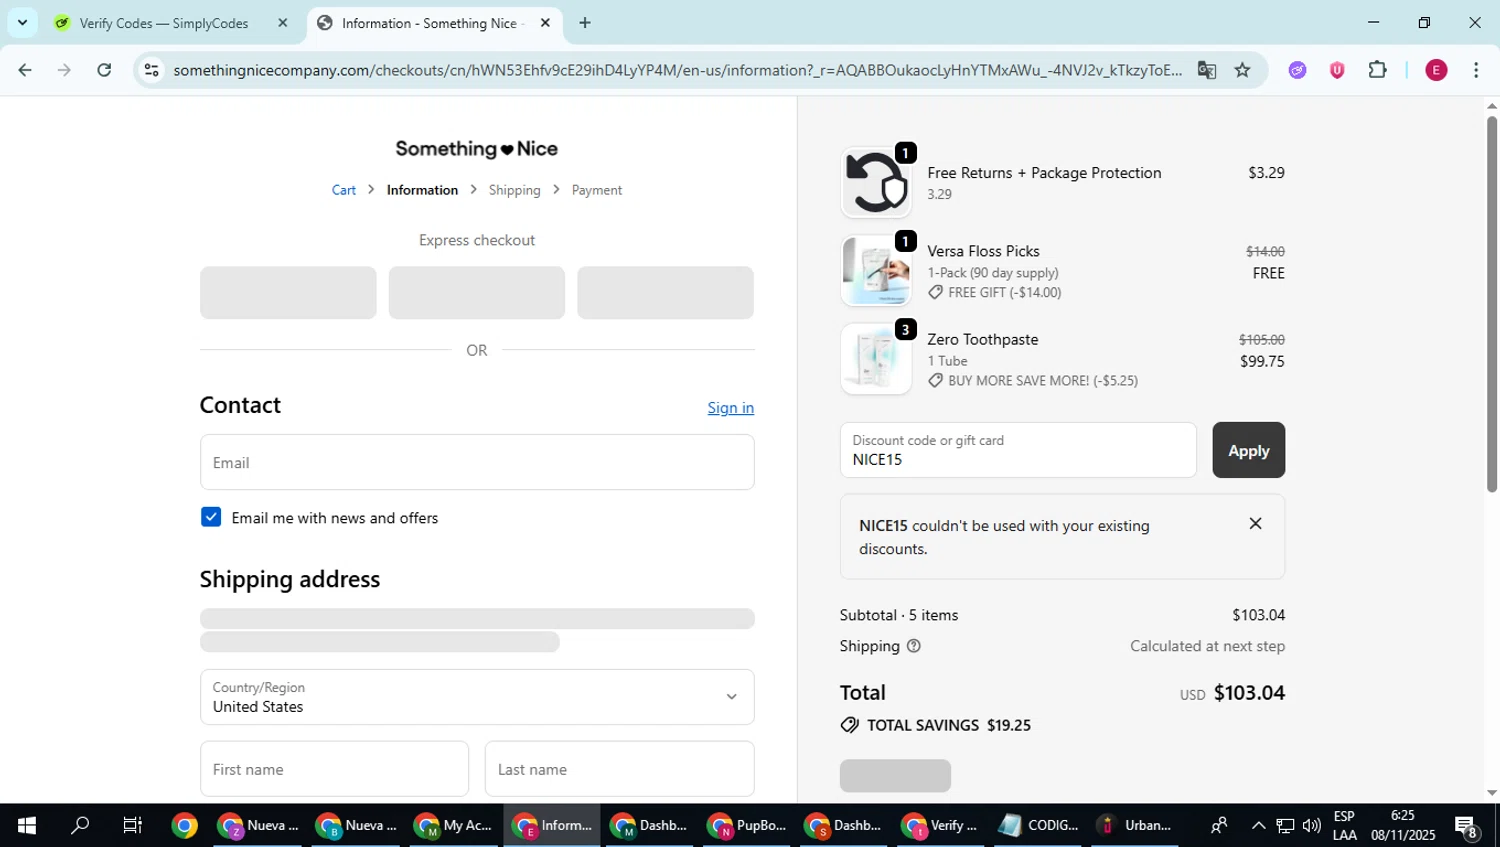Click the Zero Toothpaste product thumbnail
Image resolution: width=1500 pixels, height=847 pixels.
click(x=876, y=359)
